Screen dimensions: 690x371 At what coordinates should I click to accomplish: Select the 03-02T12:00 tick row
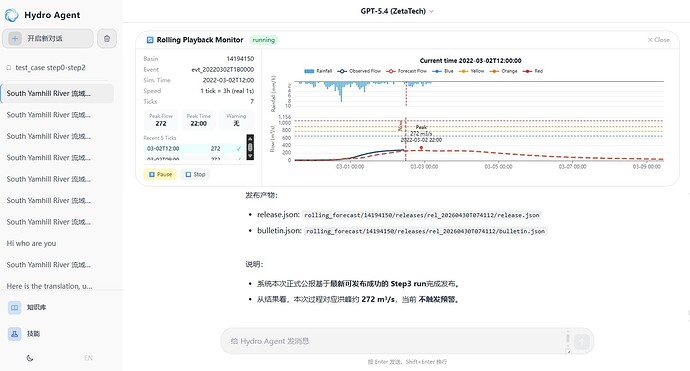coord(195,149)
